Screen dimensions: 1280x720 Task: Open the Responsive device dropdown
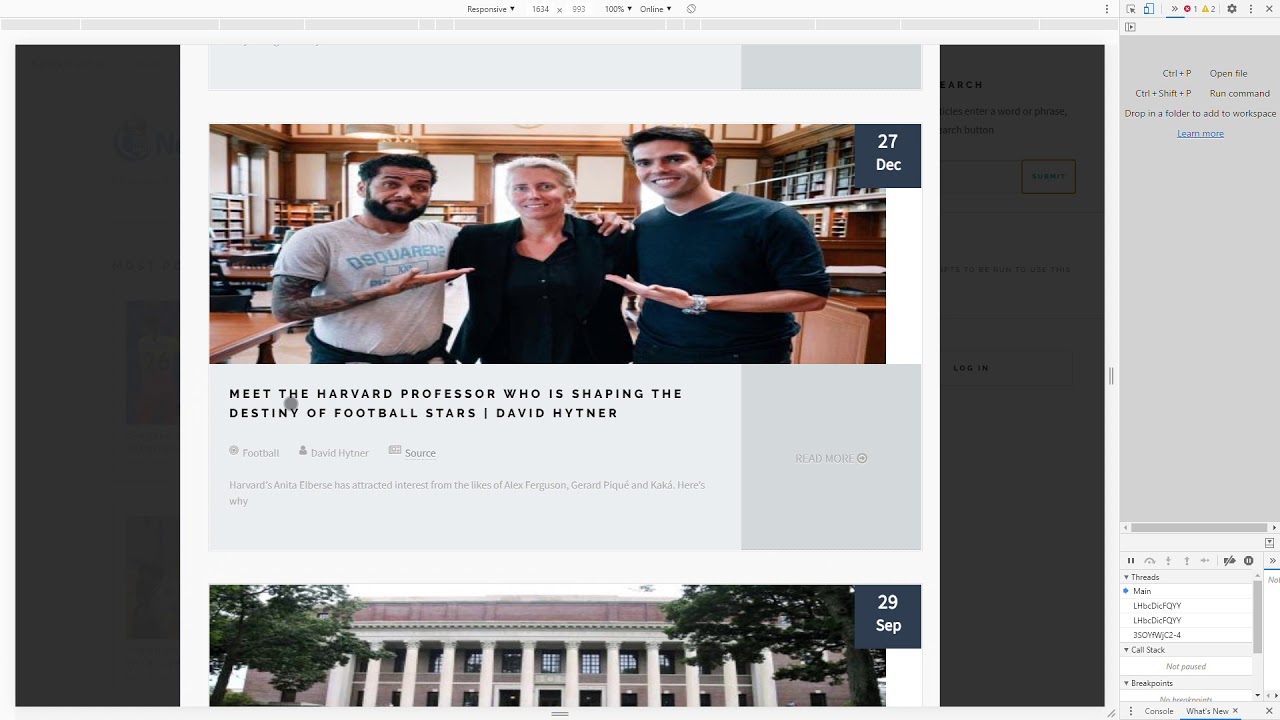coord(491,9)
